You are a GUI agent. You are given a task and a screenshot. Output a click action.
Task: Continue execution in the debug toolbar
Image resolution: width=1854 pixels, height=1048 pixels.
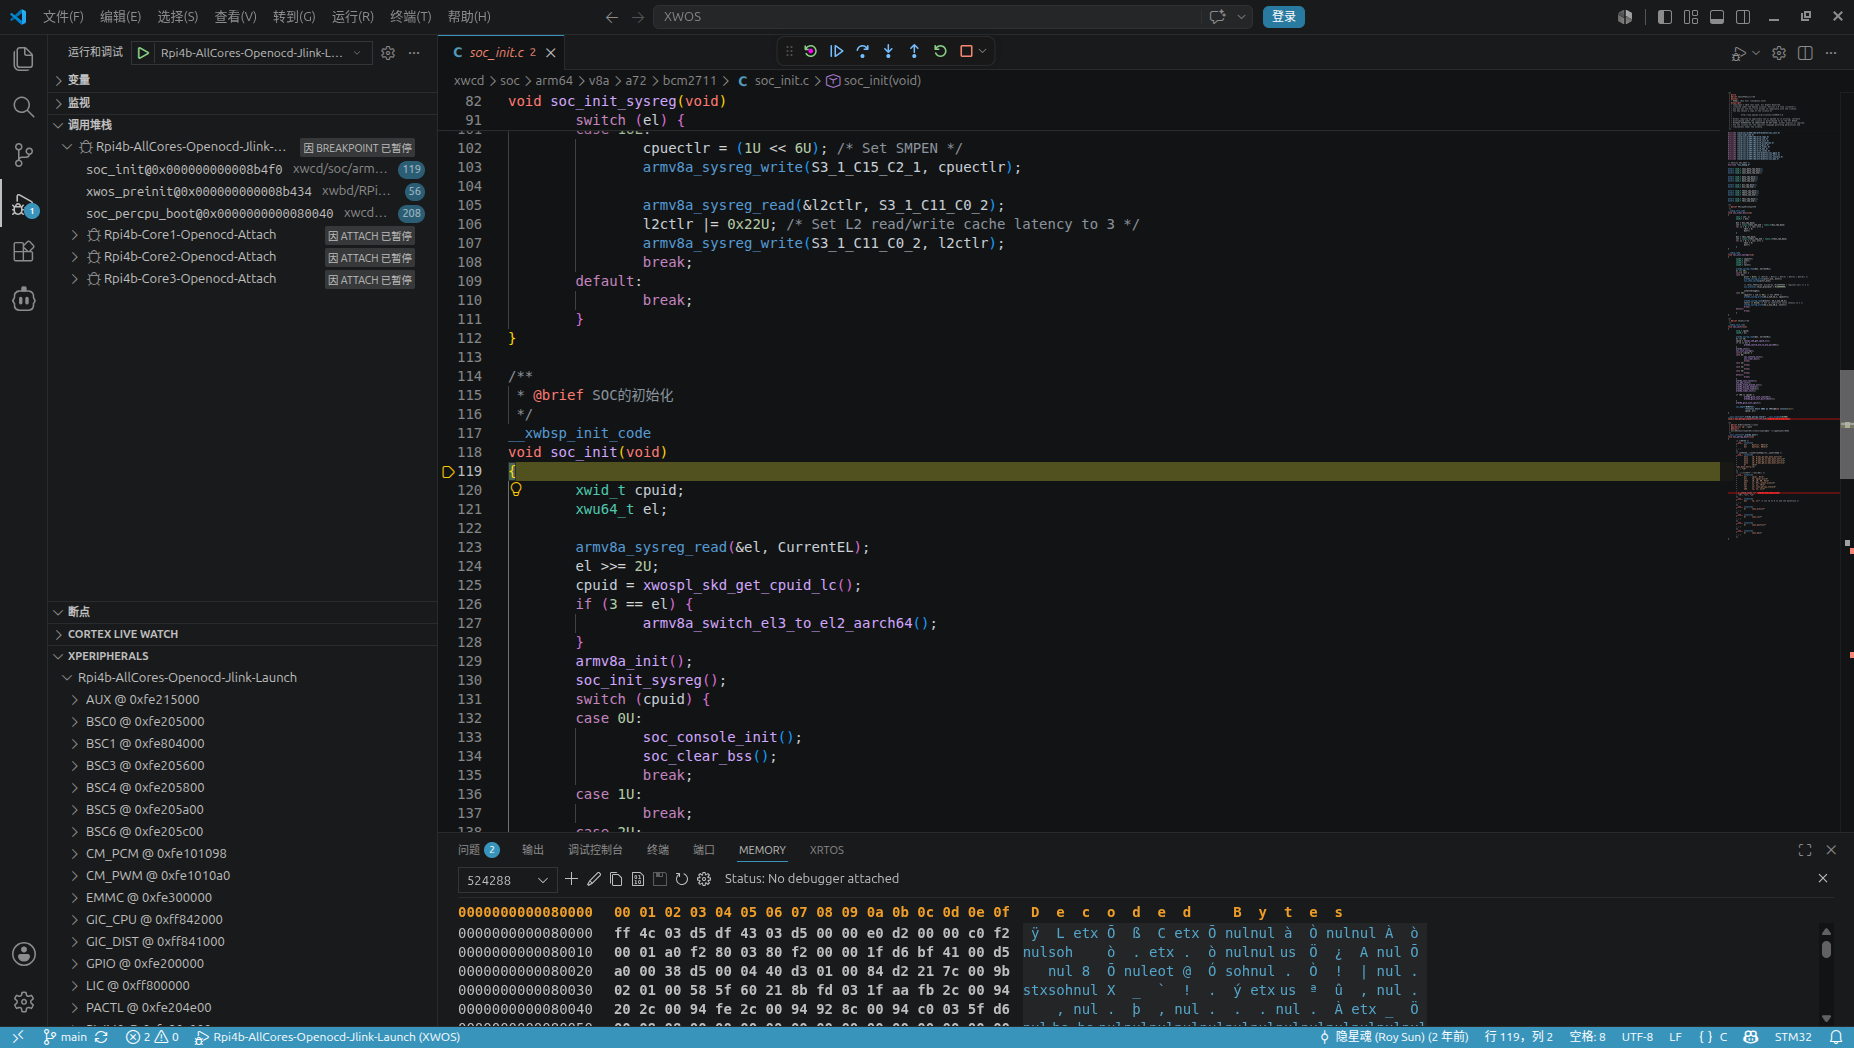[837, 51]
